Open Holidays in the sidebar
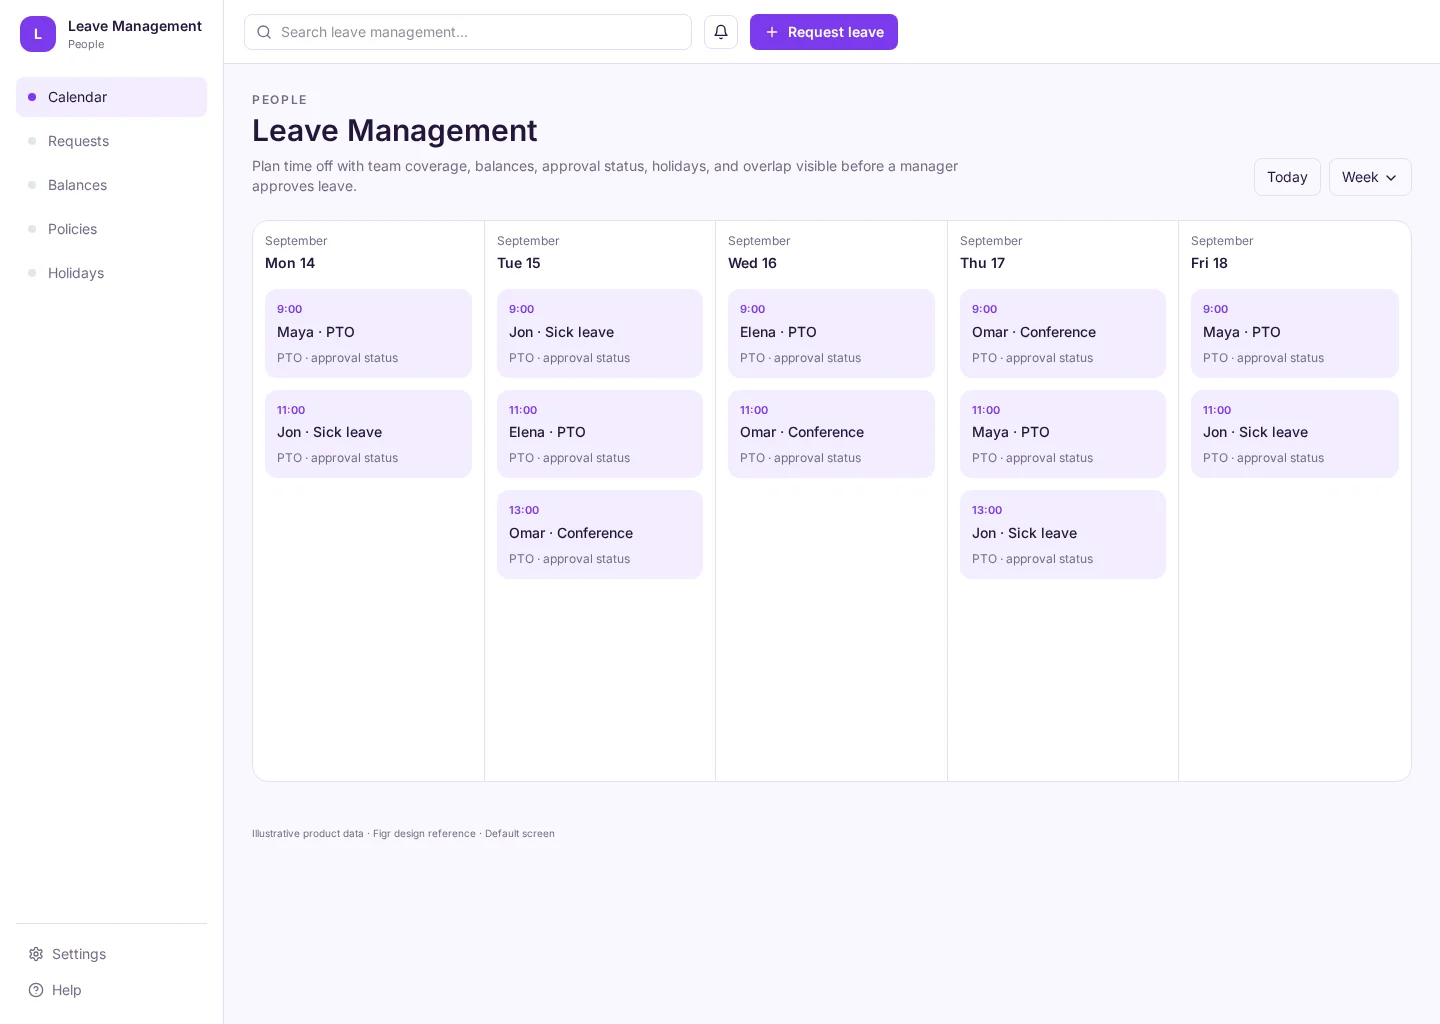This screenshot has width=1440, height=1024. click(111, 273)
